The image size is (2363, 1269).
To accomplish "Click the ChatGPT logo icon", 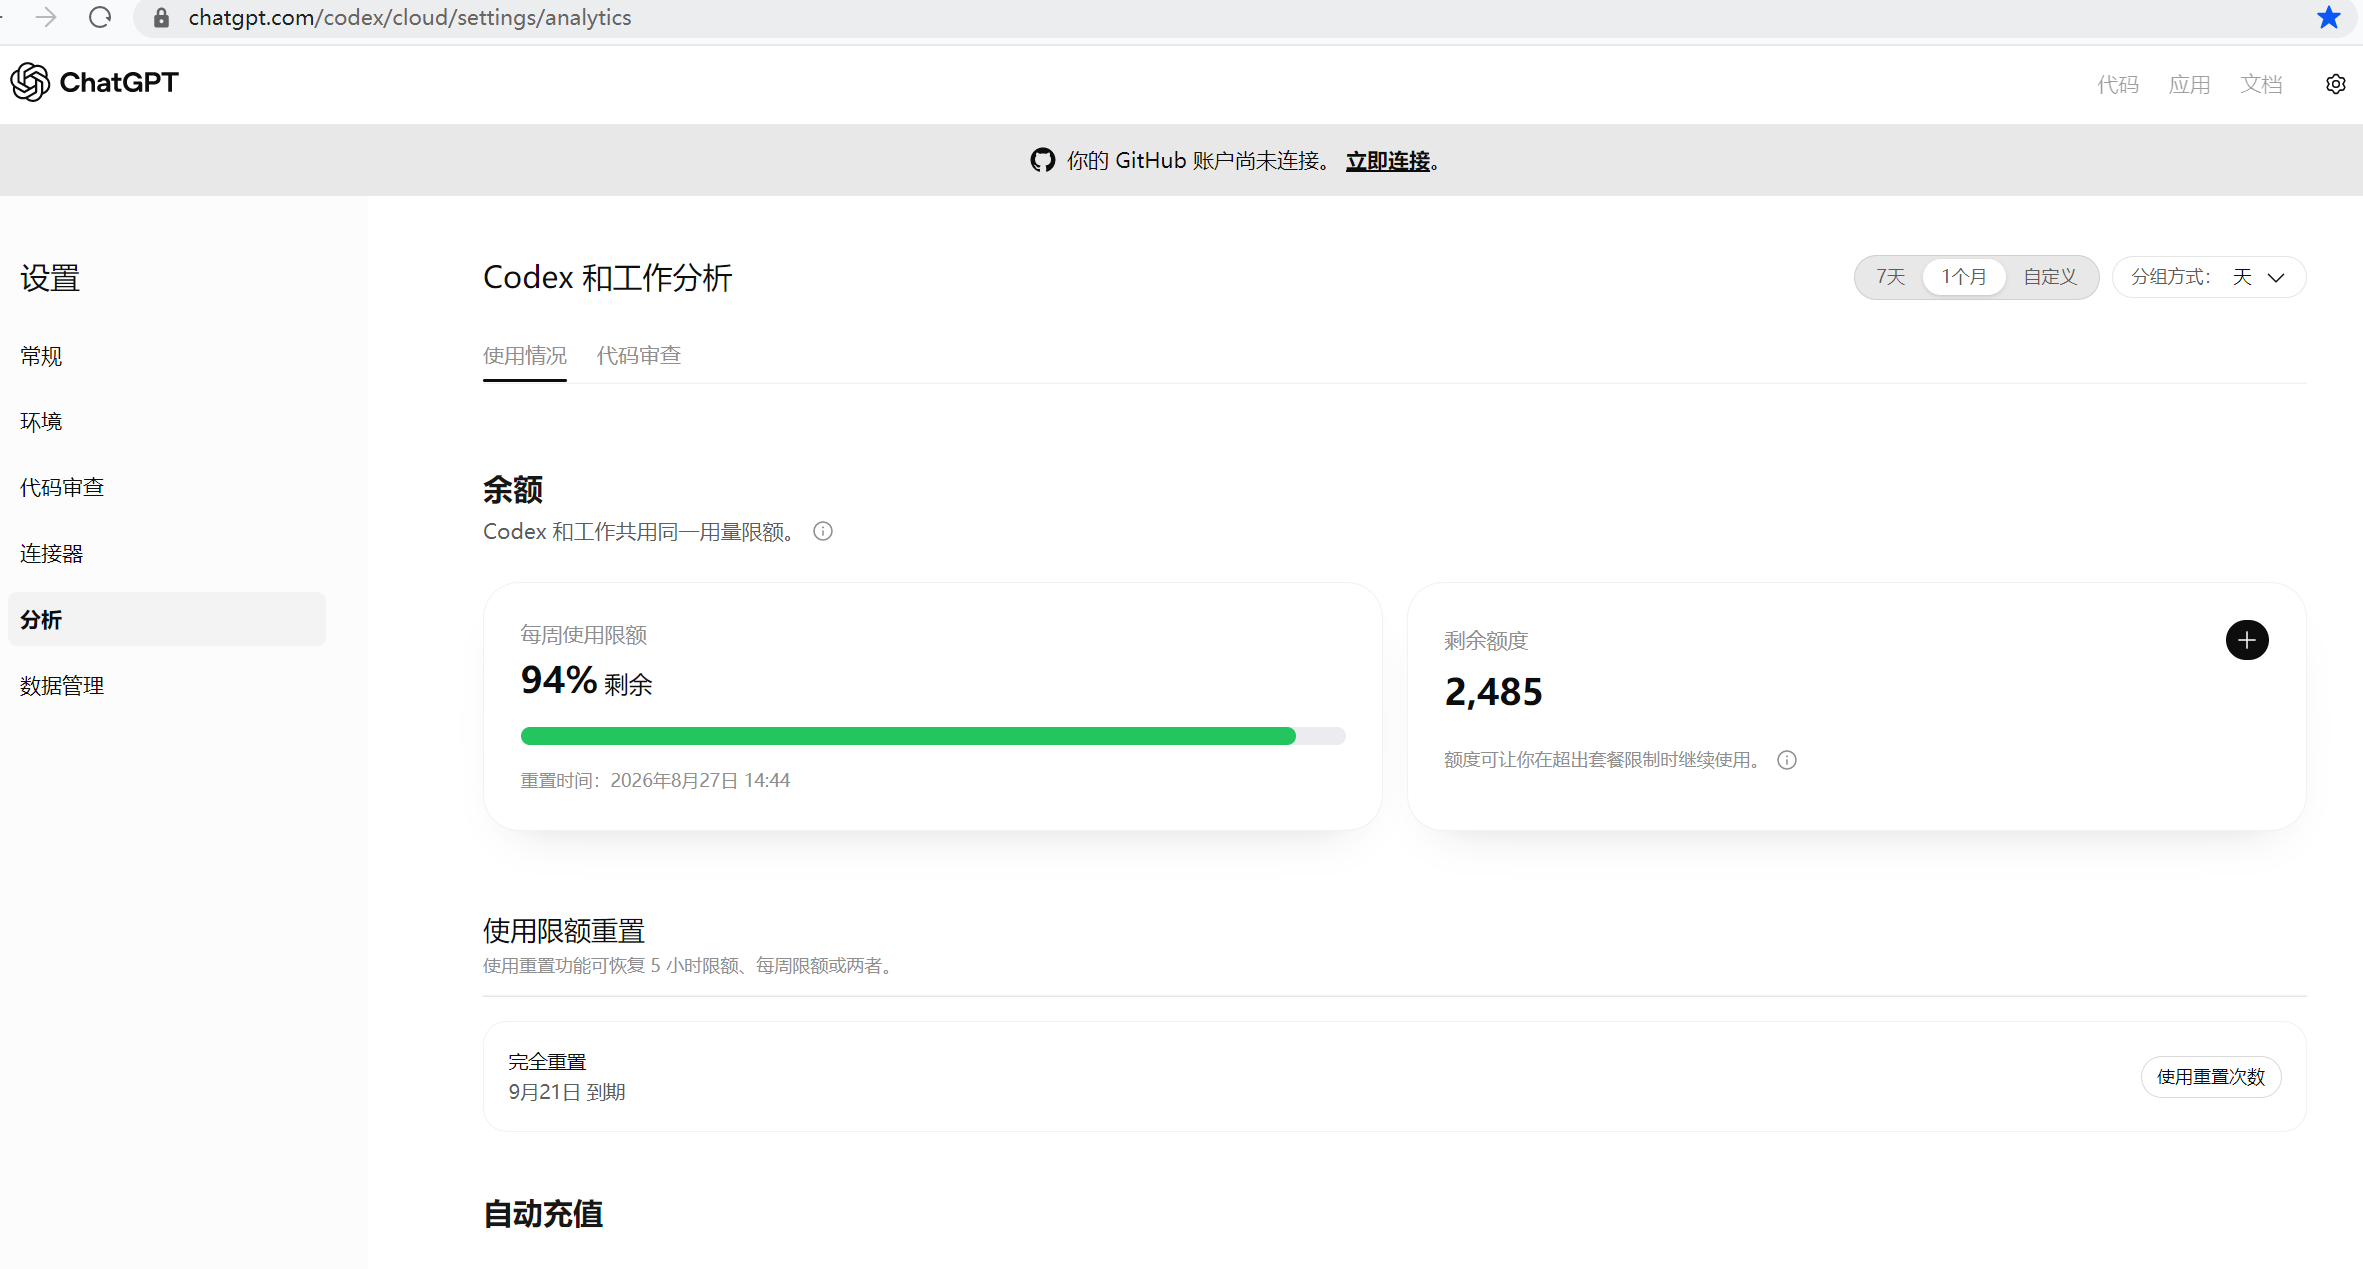I will point(30,82).
